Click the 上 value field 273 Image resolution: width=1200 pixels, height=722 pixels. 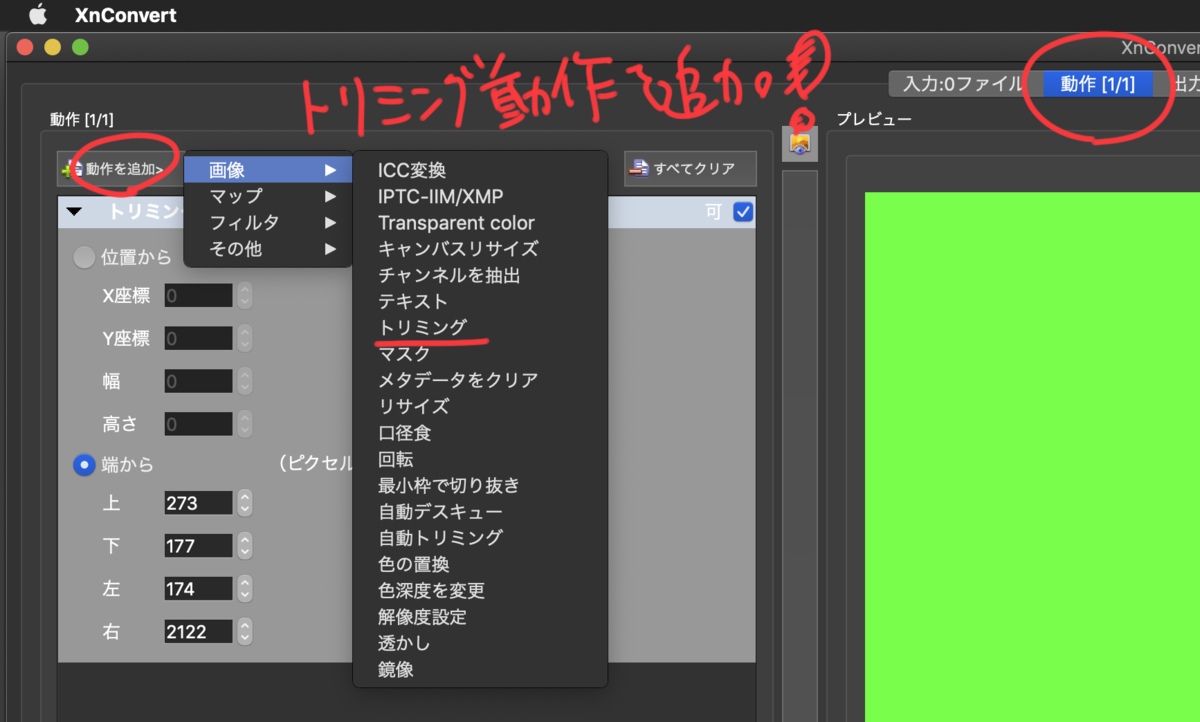coord(199,503)
